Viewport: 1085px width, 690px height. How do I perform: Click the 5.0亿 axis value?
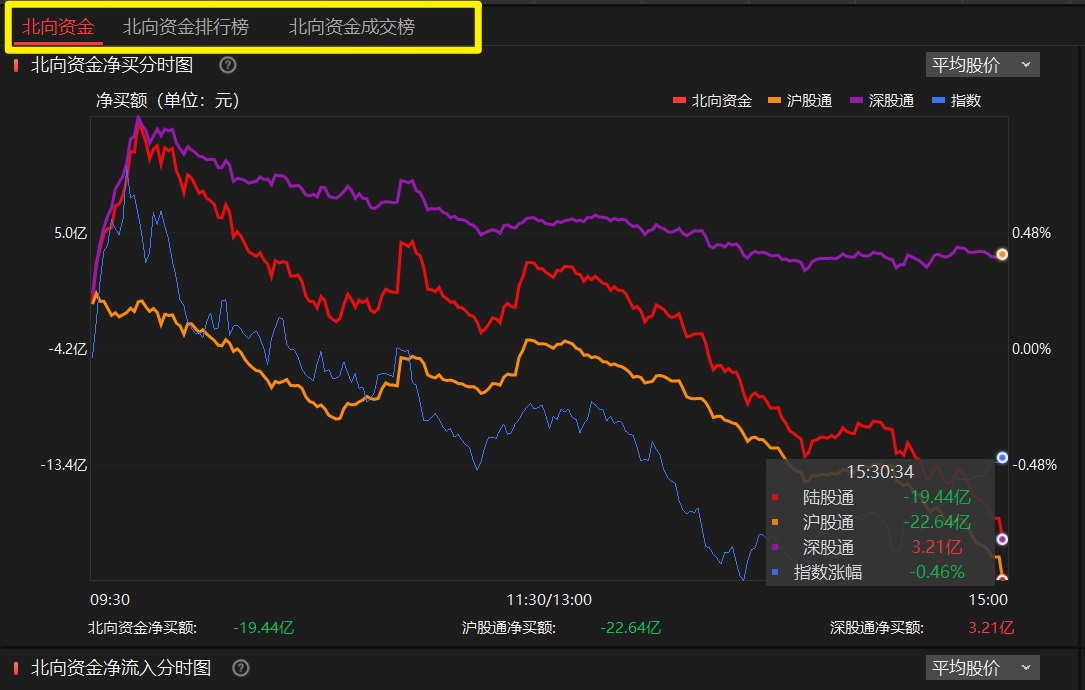(x=71, y=233)
